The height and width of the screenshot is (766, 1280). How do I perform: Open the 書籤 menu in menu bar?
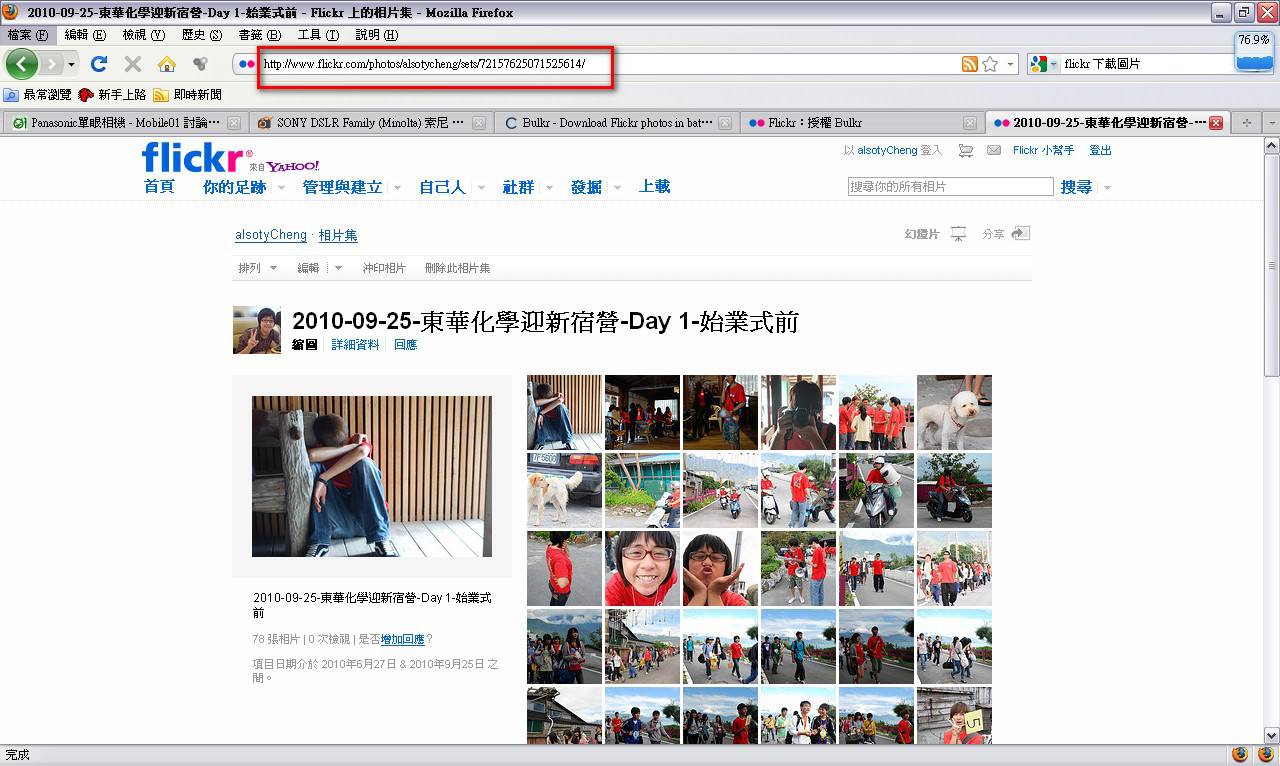pyautogui.click(x=259, y=35)
